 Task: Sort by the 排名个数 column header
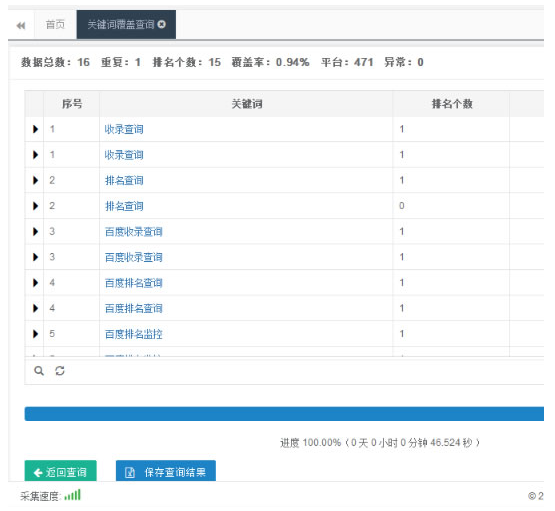(451, 104)
